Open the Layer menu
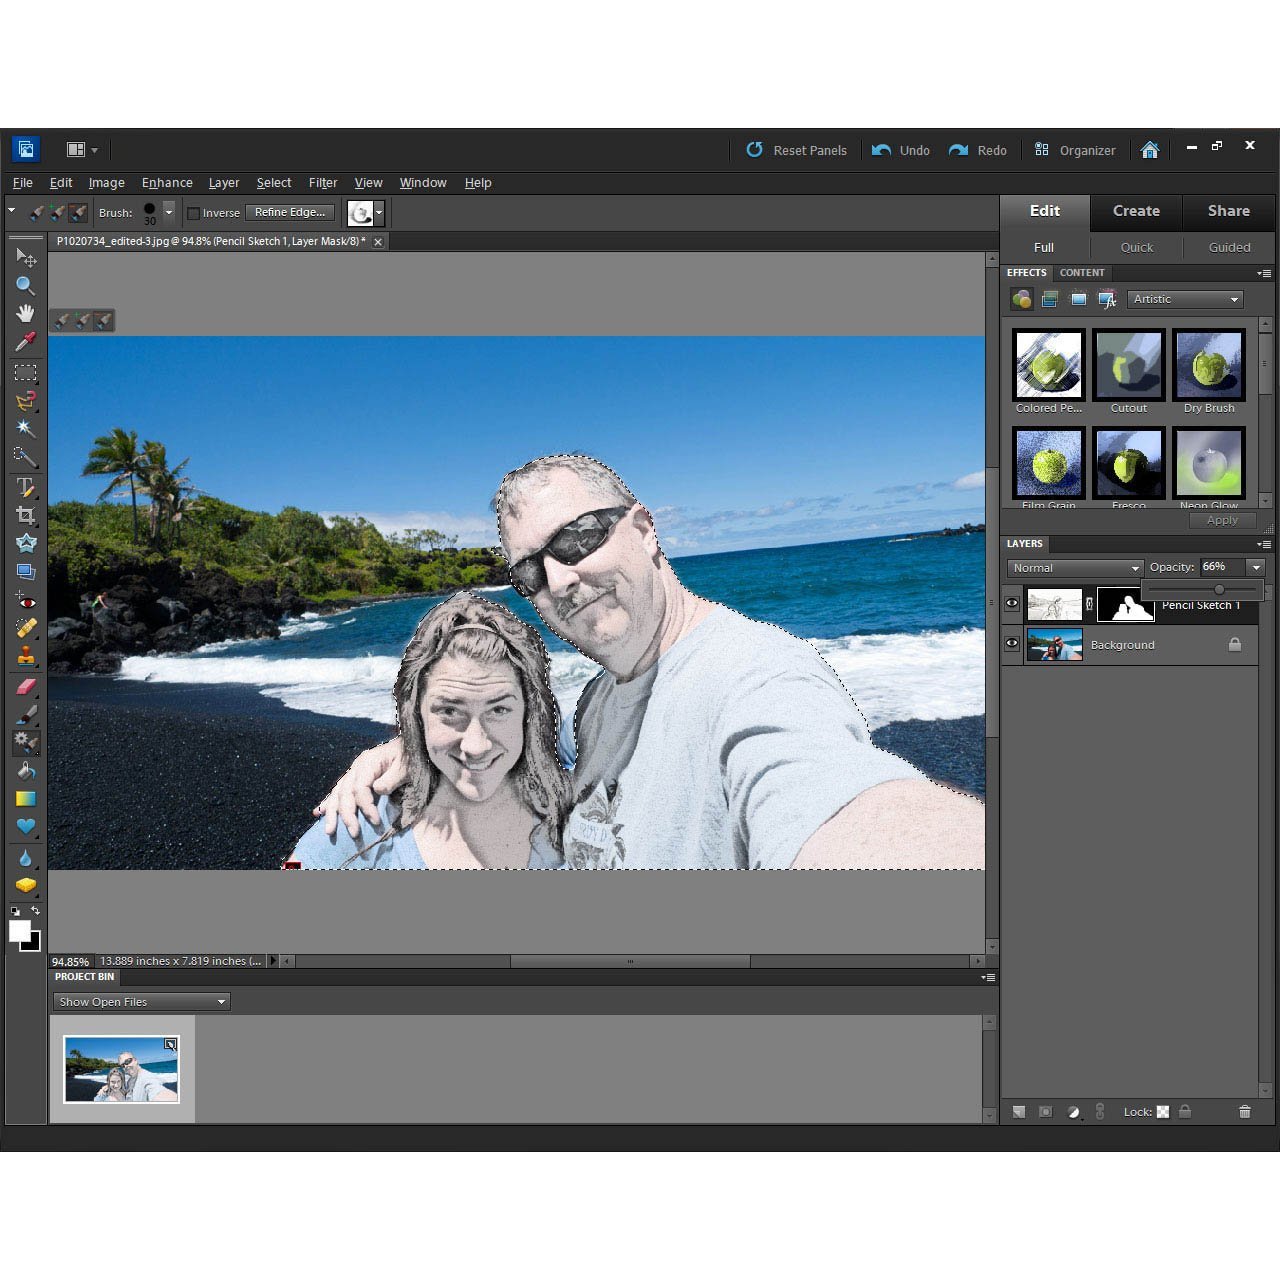The height and width of the screenshot is (1280, 1280). point(224,183)
